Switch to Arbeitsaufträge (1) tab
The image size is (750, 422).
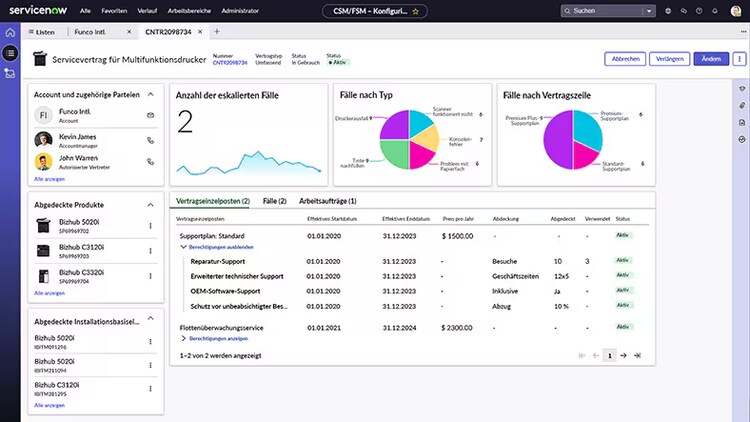(x=328, y=201)
